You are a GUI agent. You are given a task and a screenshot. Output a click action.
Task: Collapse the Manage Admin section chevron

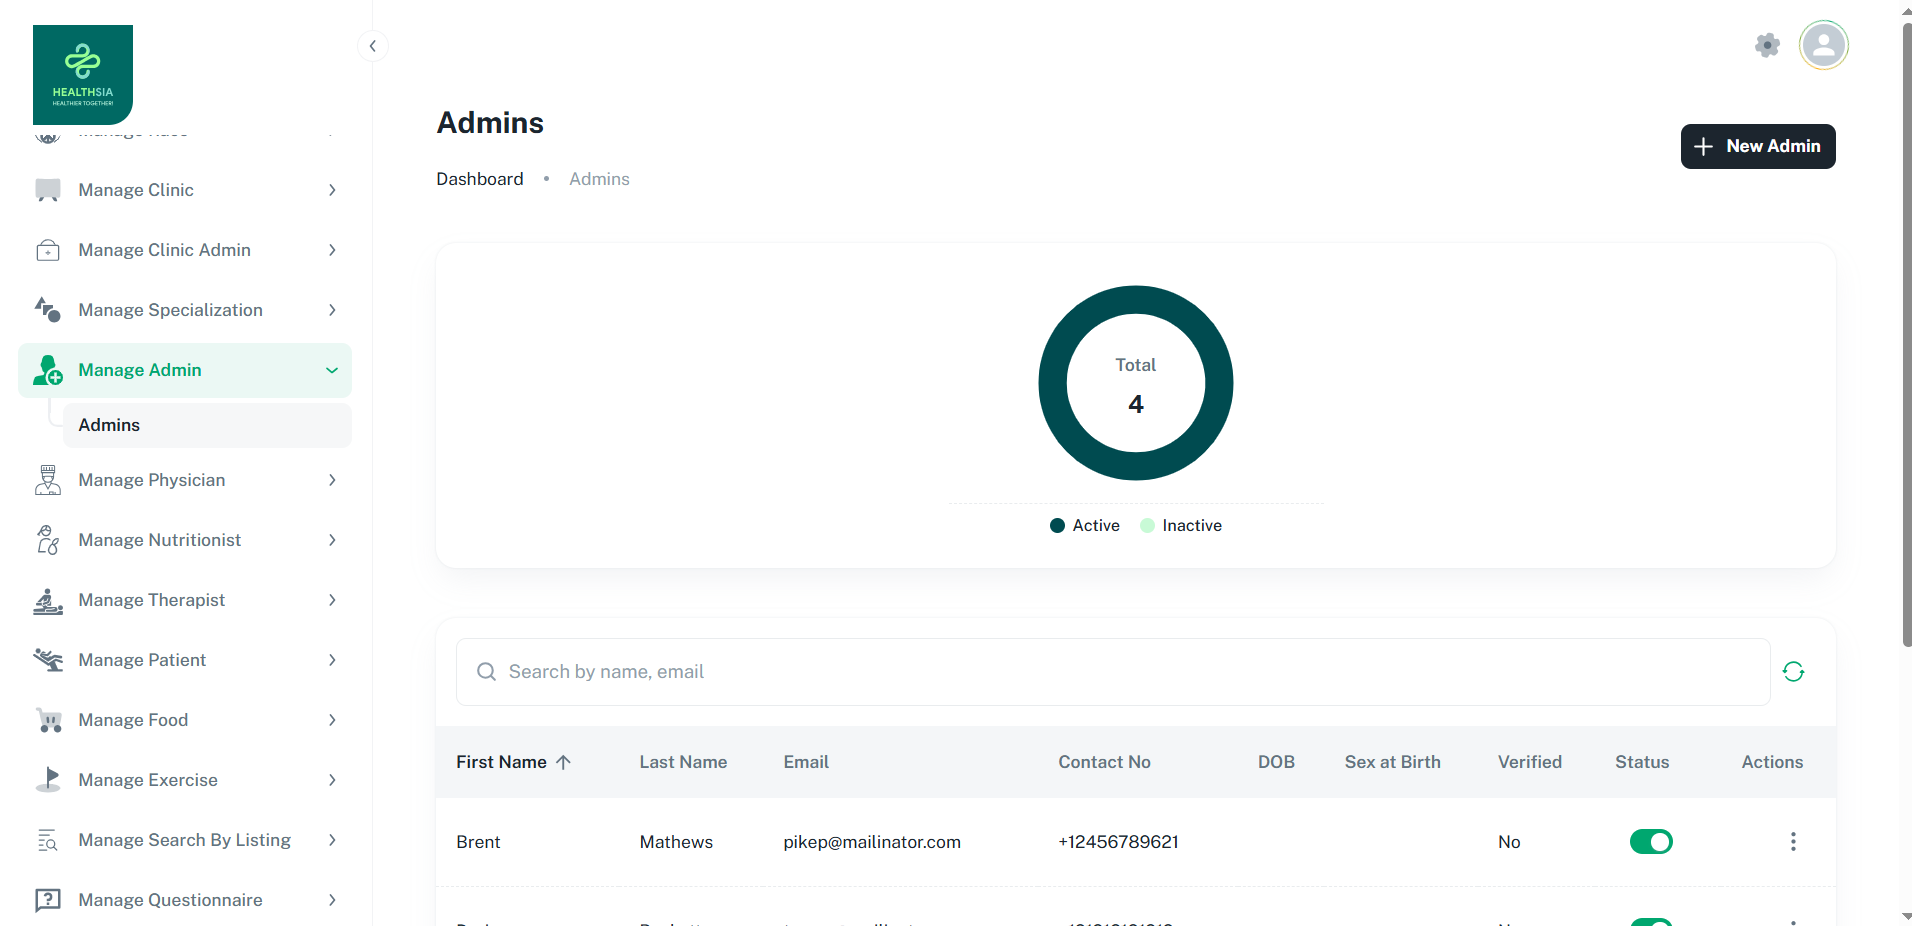(x=332, y=370)
